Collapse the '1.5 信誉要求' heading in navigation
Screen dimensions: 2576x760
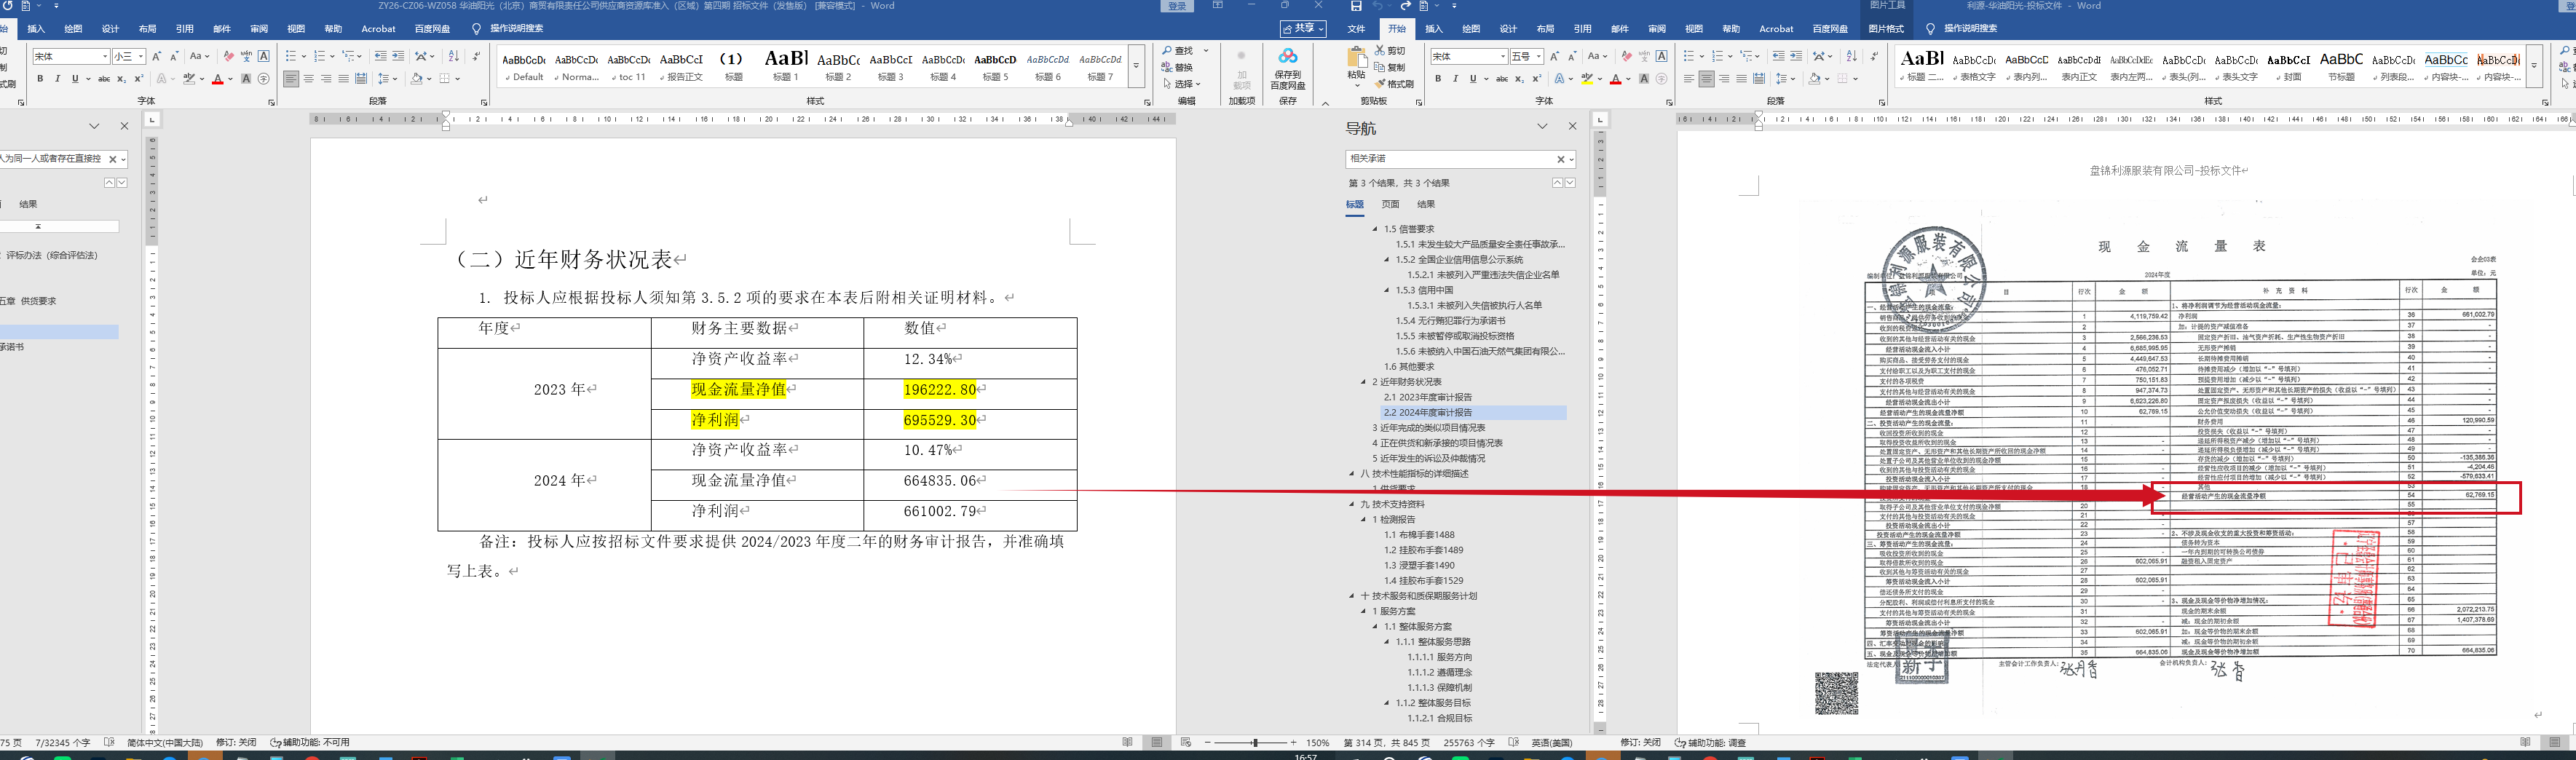1375,229
